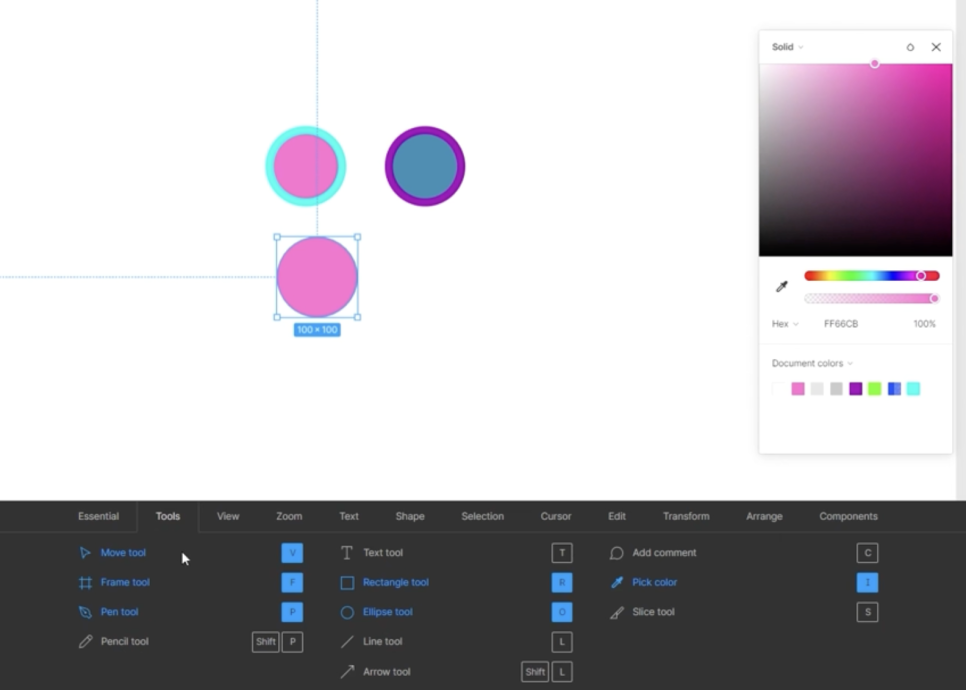Open the Hex color format dropdown
Screen dimensions: 966x690
785,323
